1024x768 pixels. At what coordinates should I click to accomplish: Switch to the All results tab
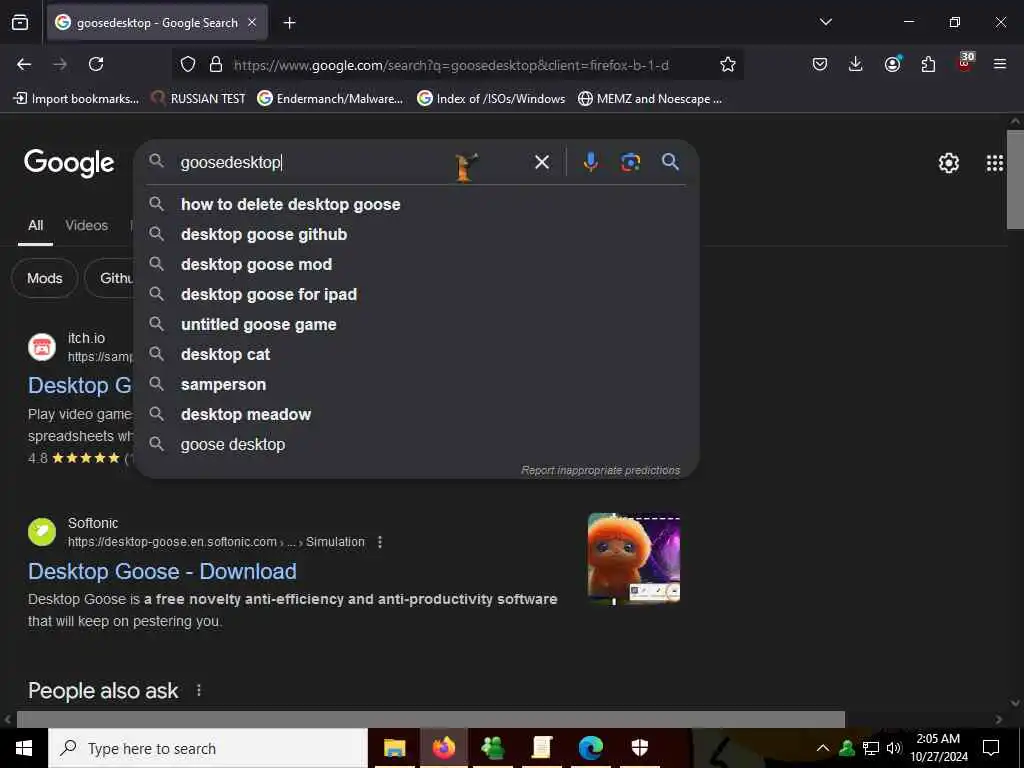tap(35, 225)
